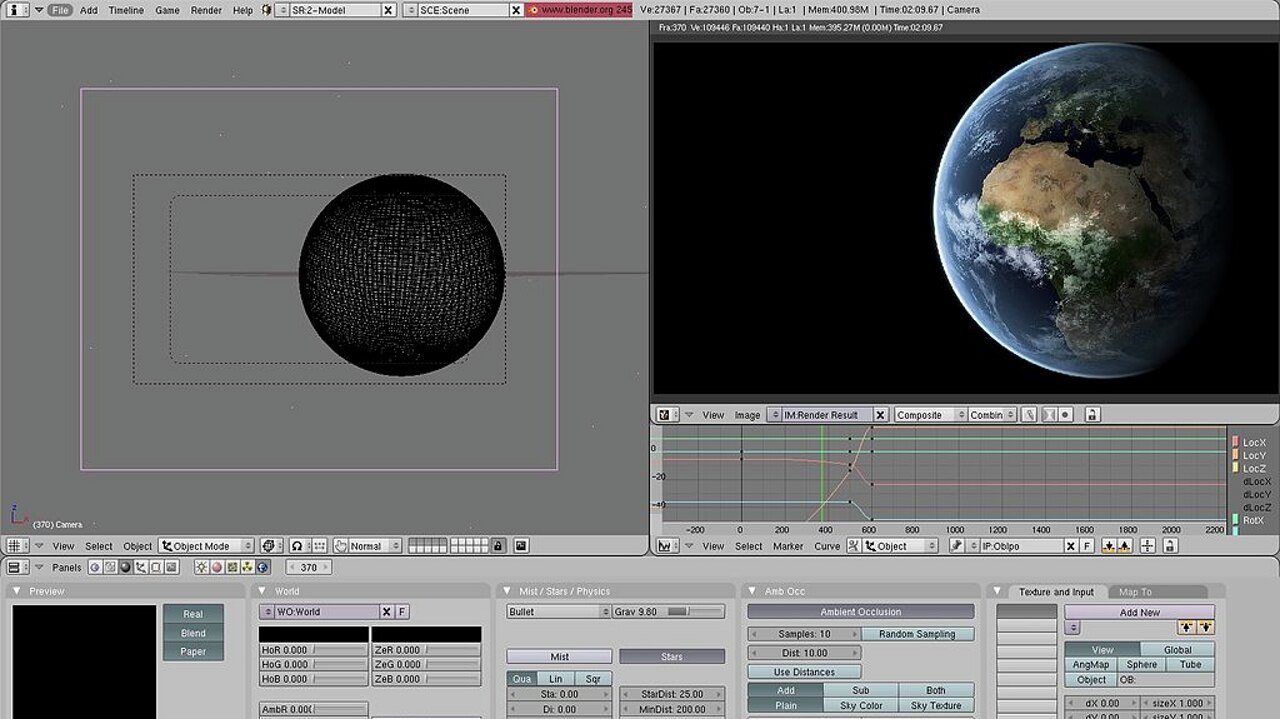
Task: Switch to the Map To tab
Action: (x=1135, y=592)
